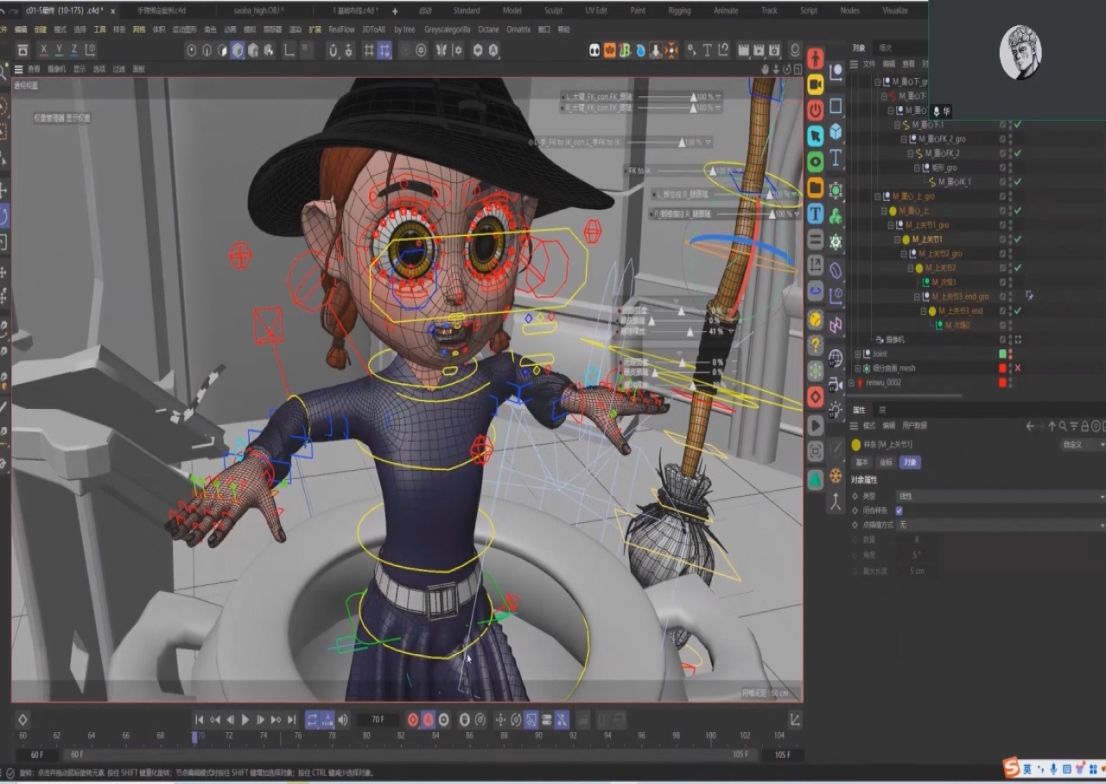Toggle the red X on 细分曲面_mesh

(1017, 368)
